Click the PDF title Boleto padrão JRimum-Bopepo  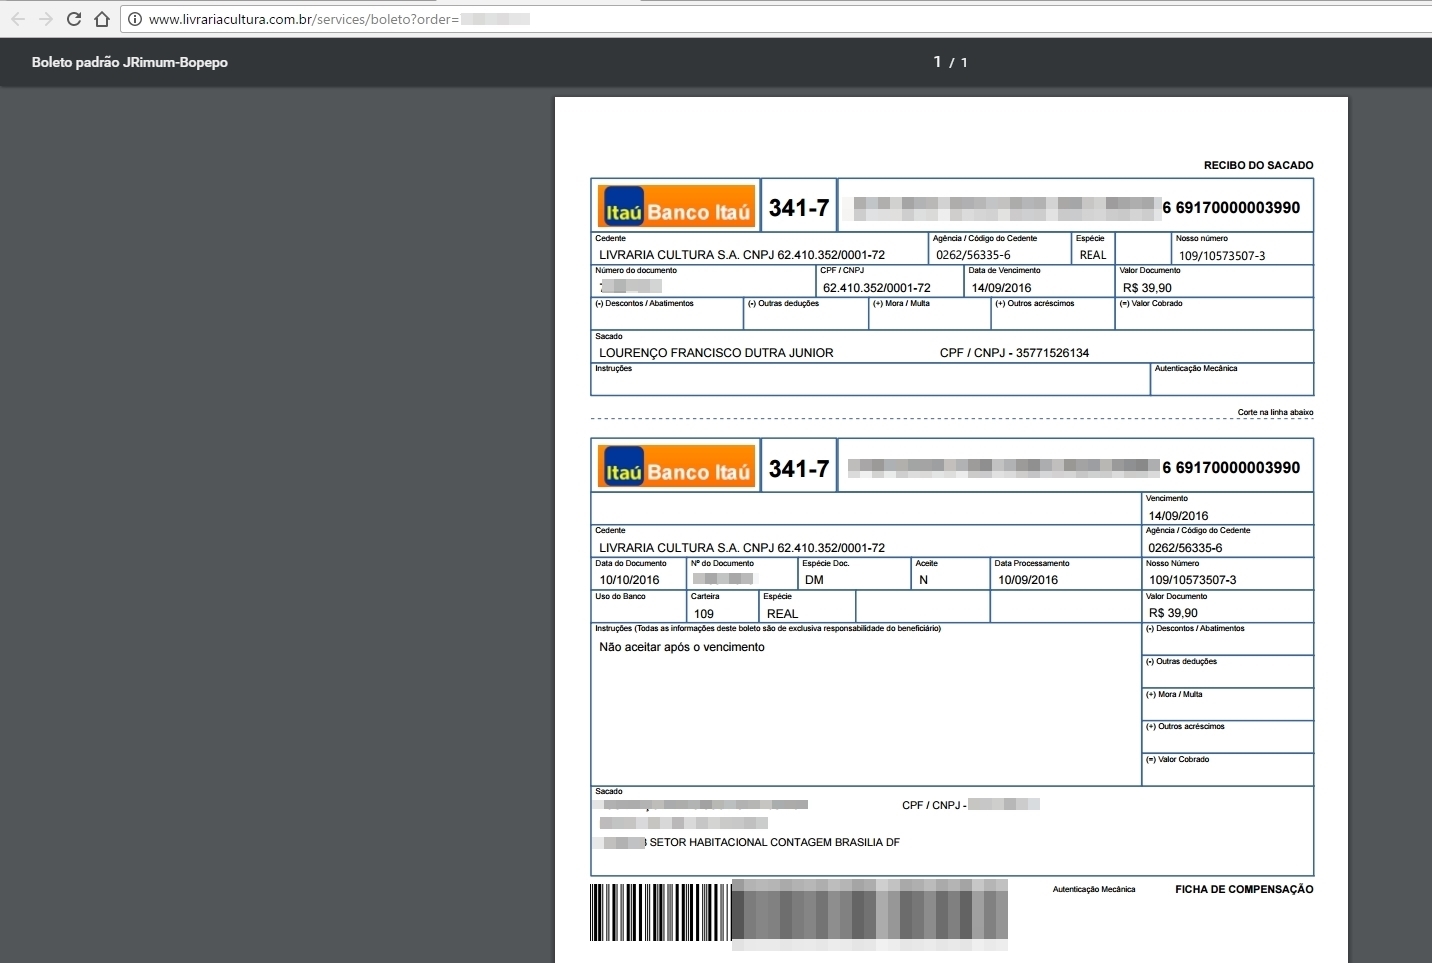(130, 62)
